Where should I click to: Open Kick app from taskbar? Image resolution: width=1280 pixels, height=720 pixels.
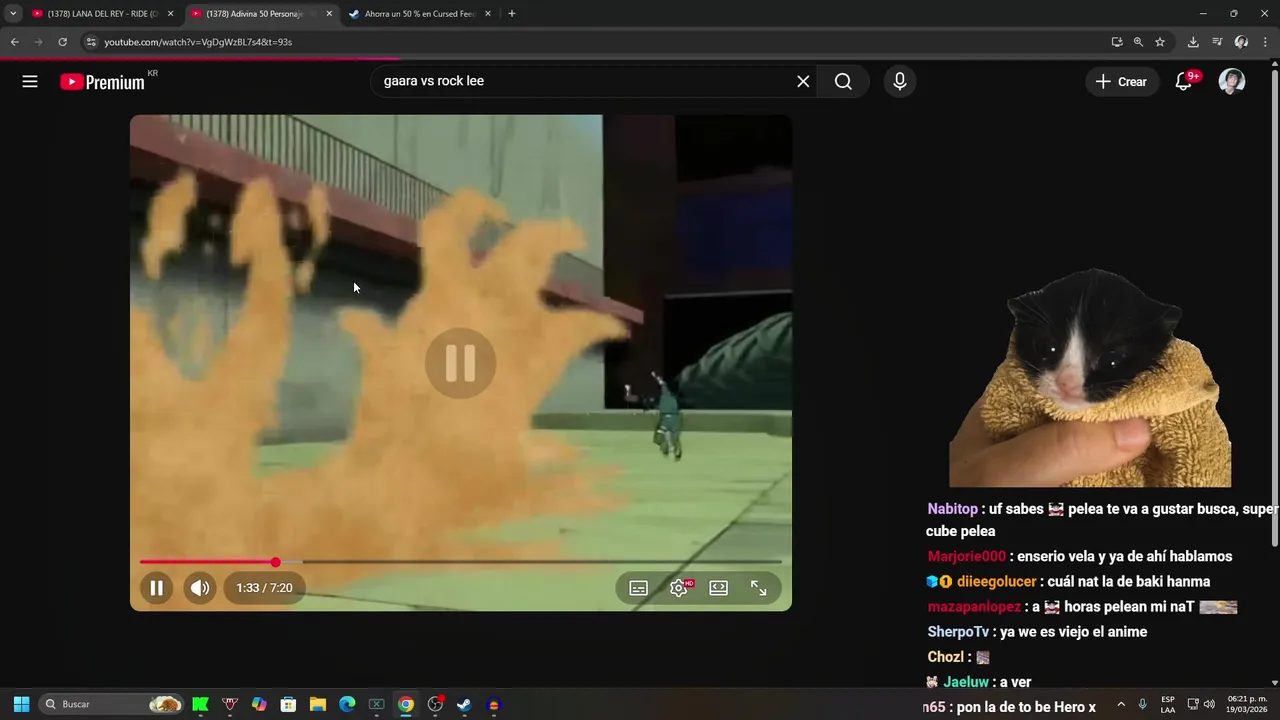click(x=200, y=704)
